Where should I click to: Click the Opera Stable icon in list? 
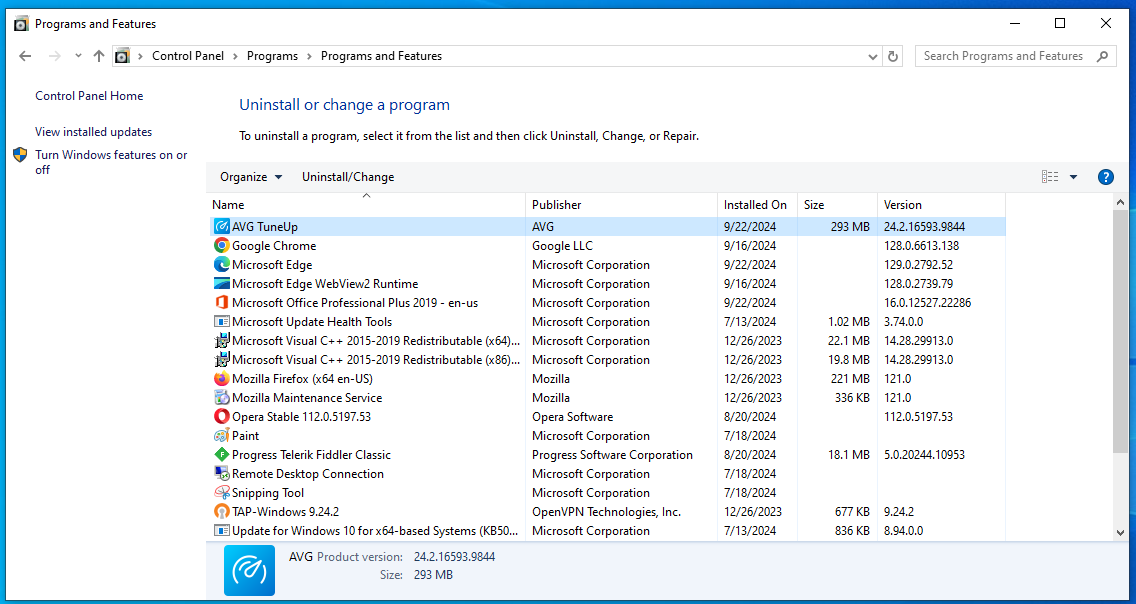pos(222,416)
